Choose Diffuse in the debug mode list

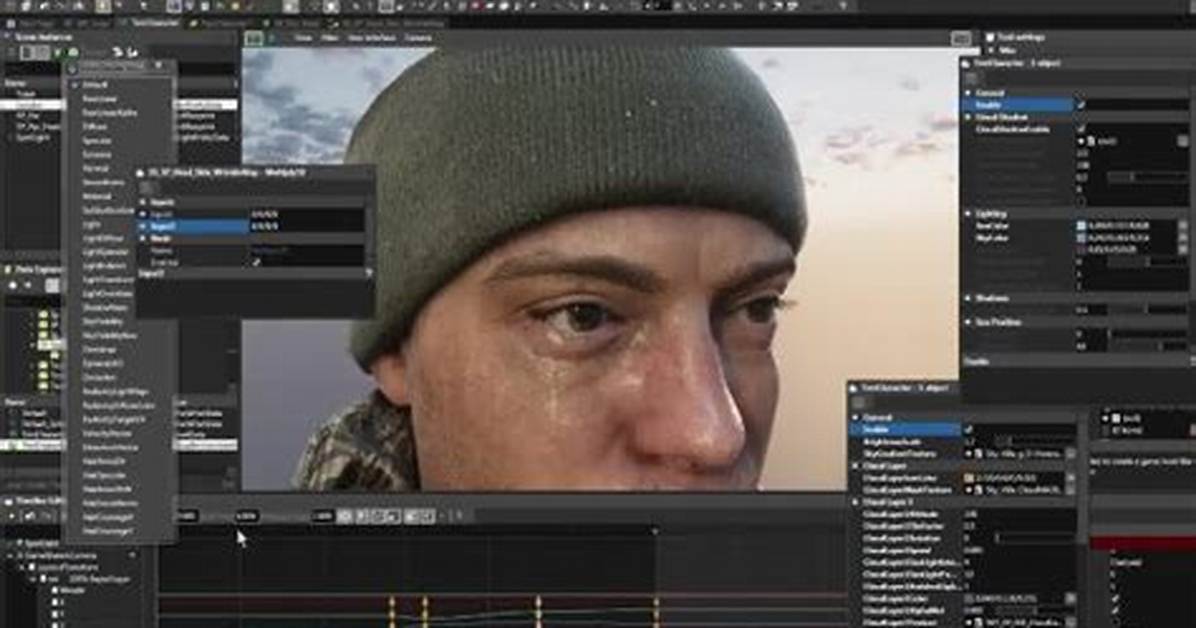(95, 127)
